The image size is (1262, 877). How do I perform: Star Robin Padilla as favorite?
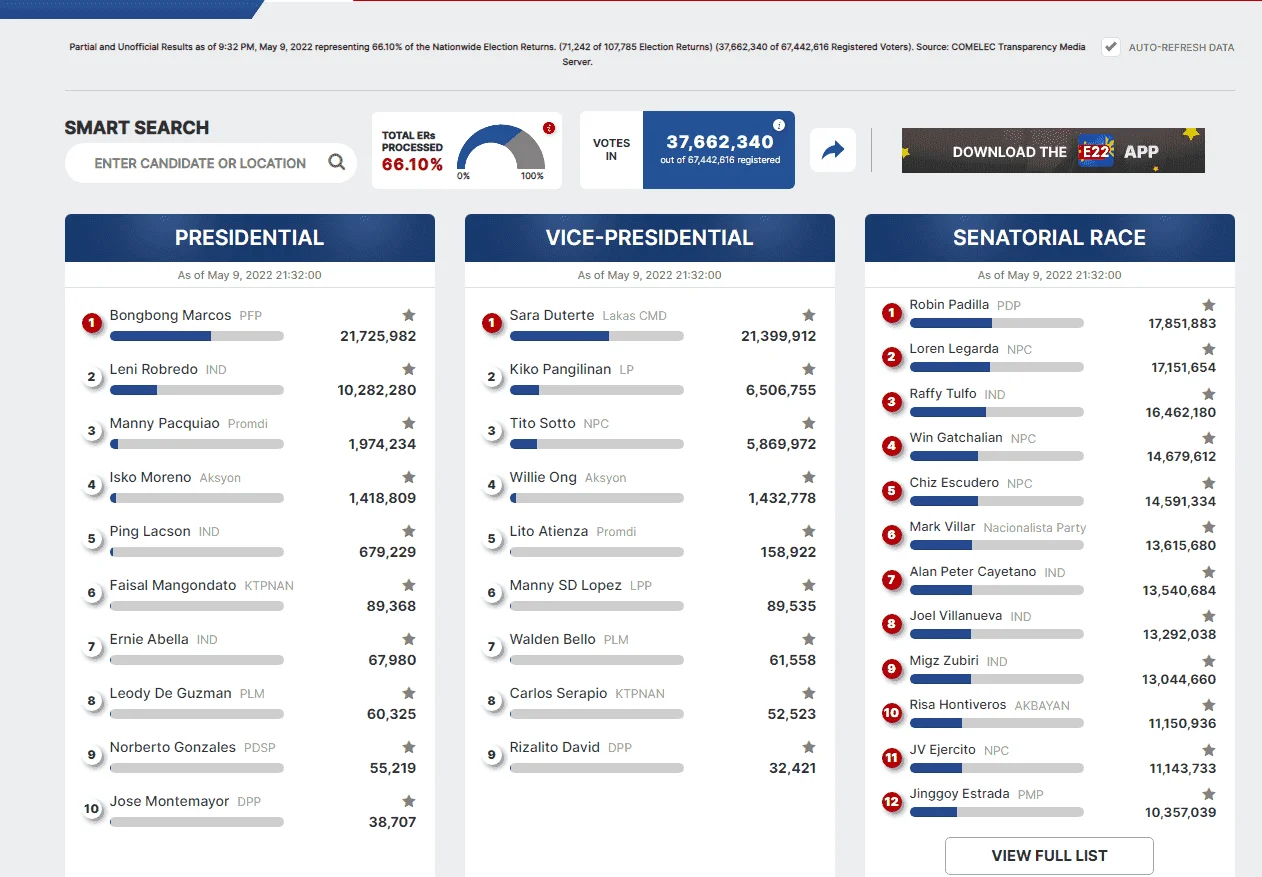pos(1209,305)
